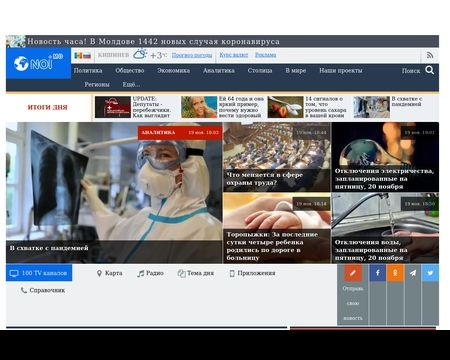Click the Справочник telephone handset icon
Image resolution: width=450 pixels, height=360 pixels.
pos(24,290)
